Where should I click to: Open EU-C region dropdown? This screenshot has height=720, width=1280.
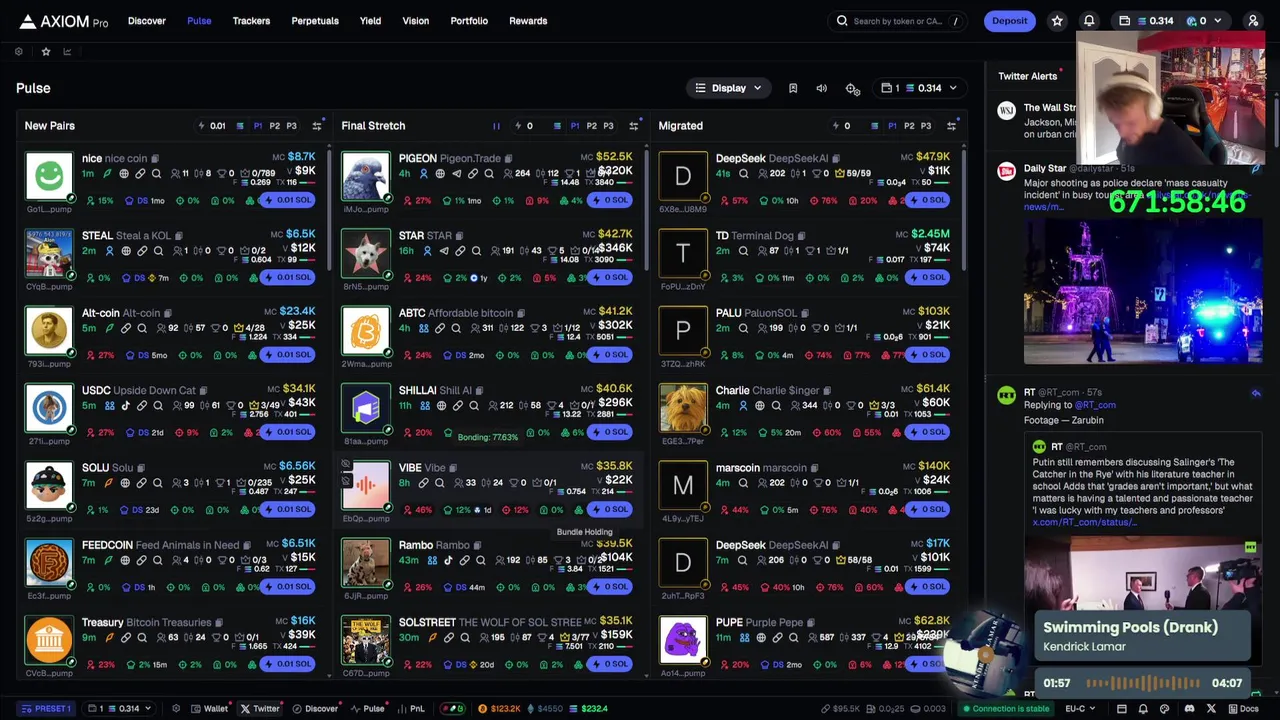tap(1081, 709)
